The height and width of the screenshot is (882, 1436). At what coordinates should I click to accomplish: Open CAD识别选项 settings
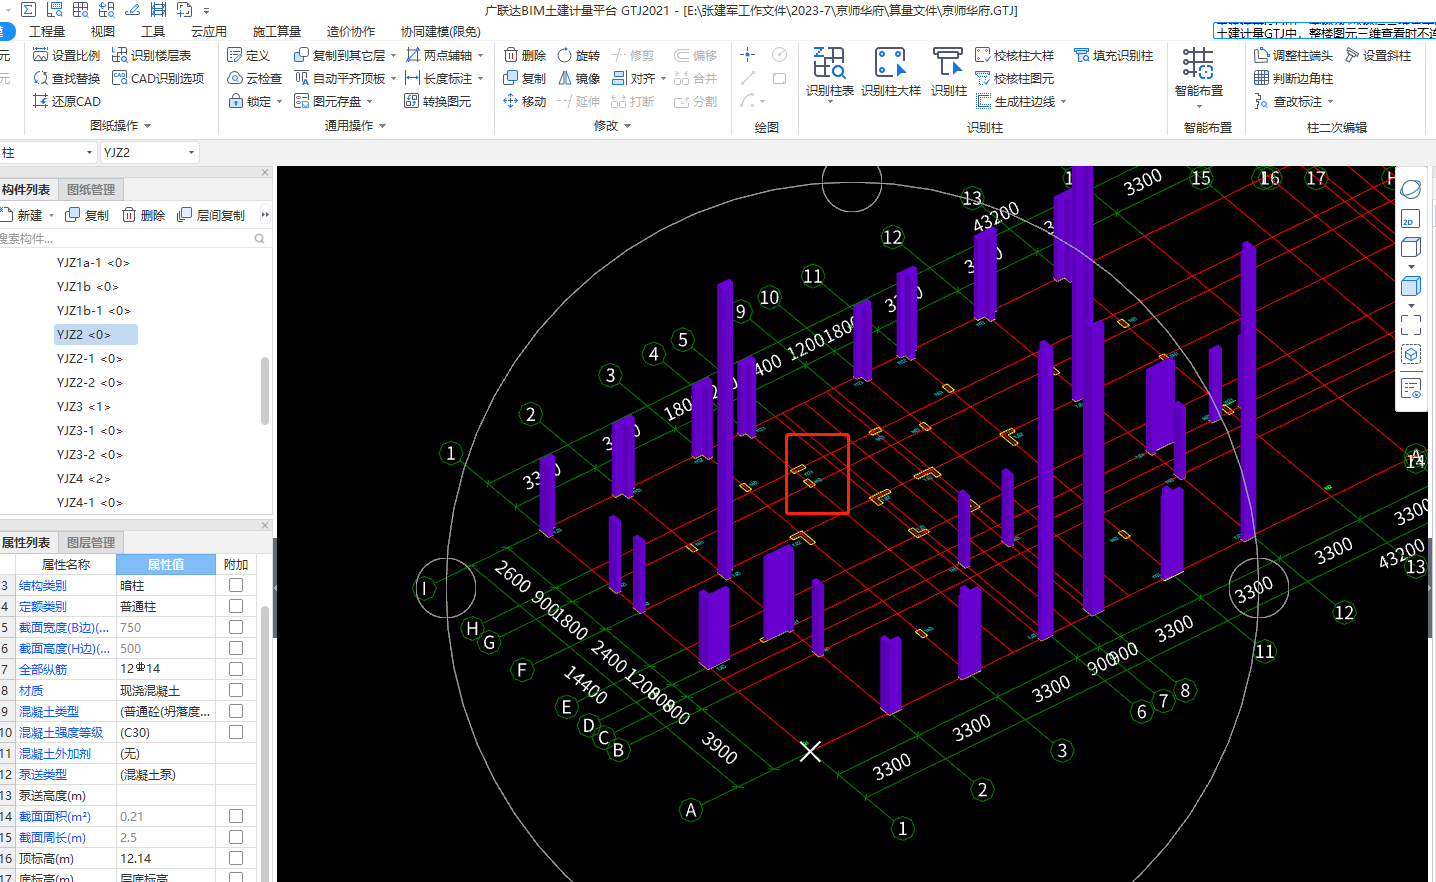tap(158, 78)
